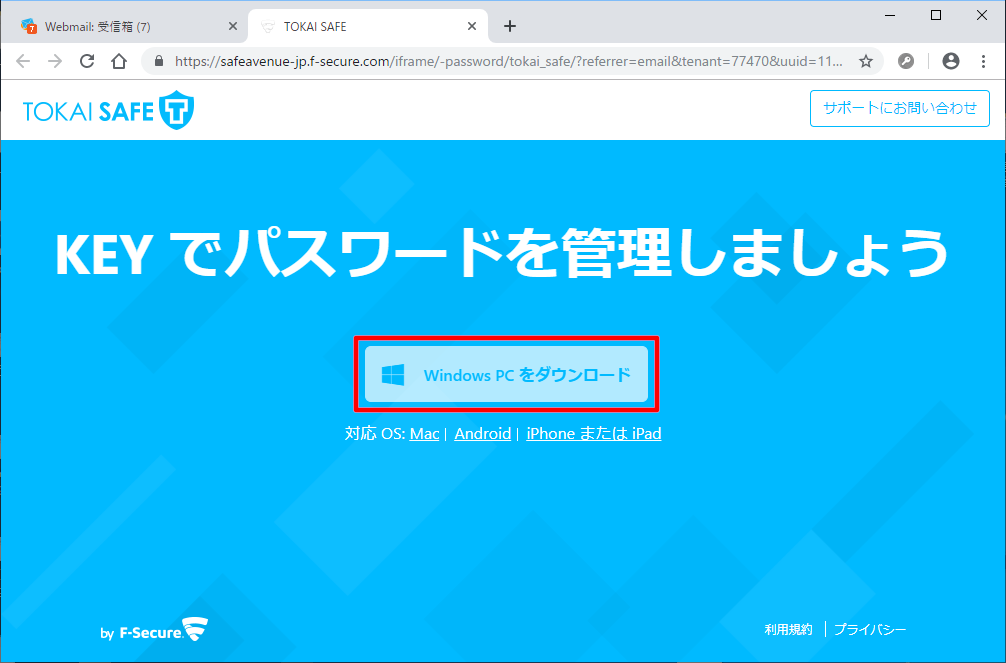Close the TOKAI SAFE tab
The image size is (1006, 663).
tap(472, 26)
